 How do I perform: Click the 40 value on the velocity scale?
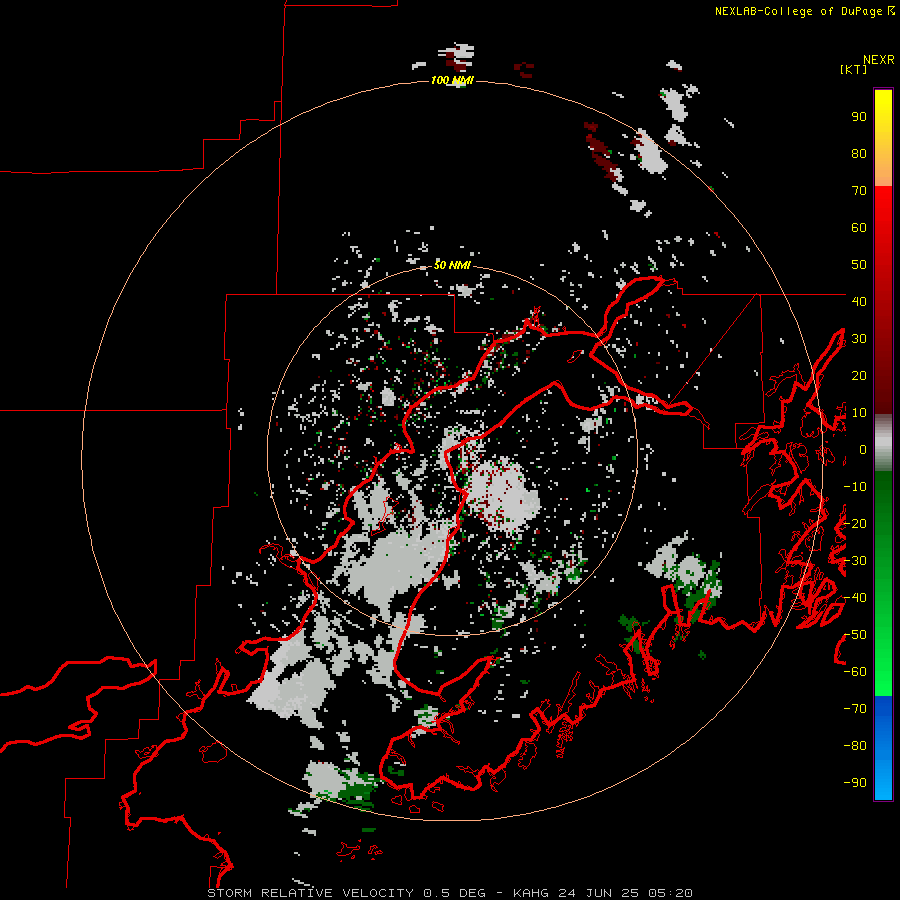tap(859, 302)
